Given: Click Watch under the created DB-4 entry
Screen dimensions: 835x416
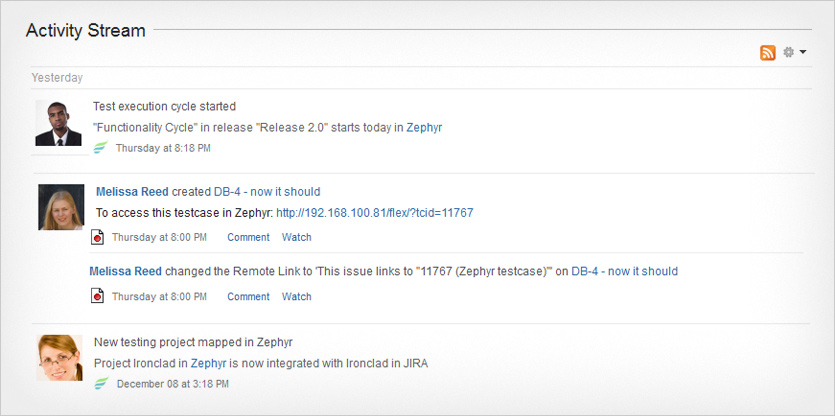Looking at the screenshot, I should click(x=297, y=238).
